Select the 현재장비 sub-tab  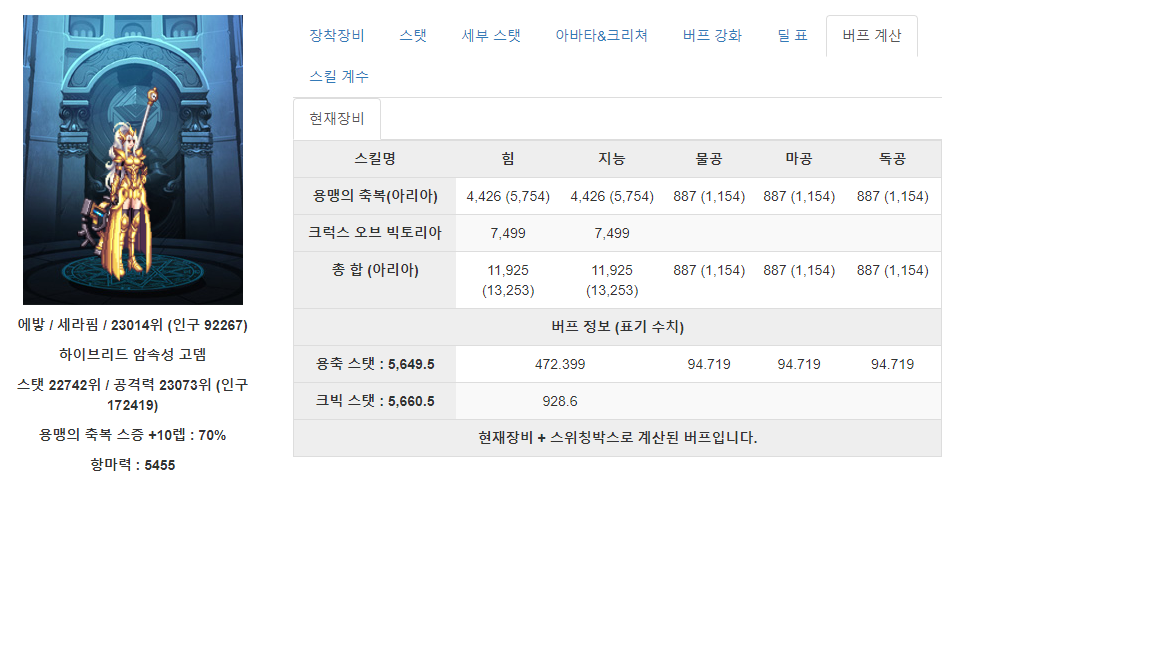[x=336, y=118]
